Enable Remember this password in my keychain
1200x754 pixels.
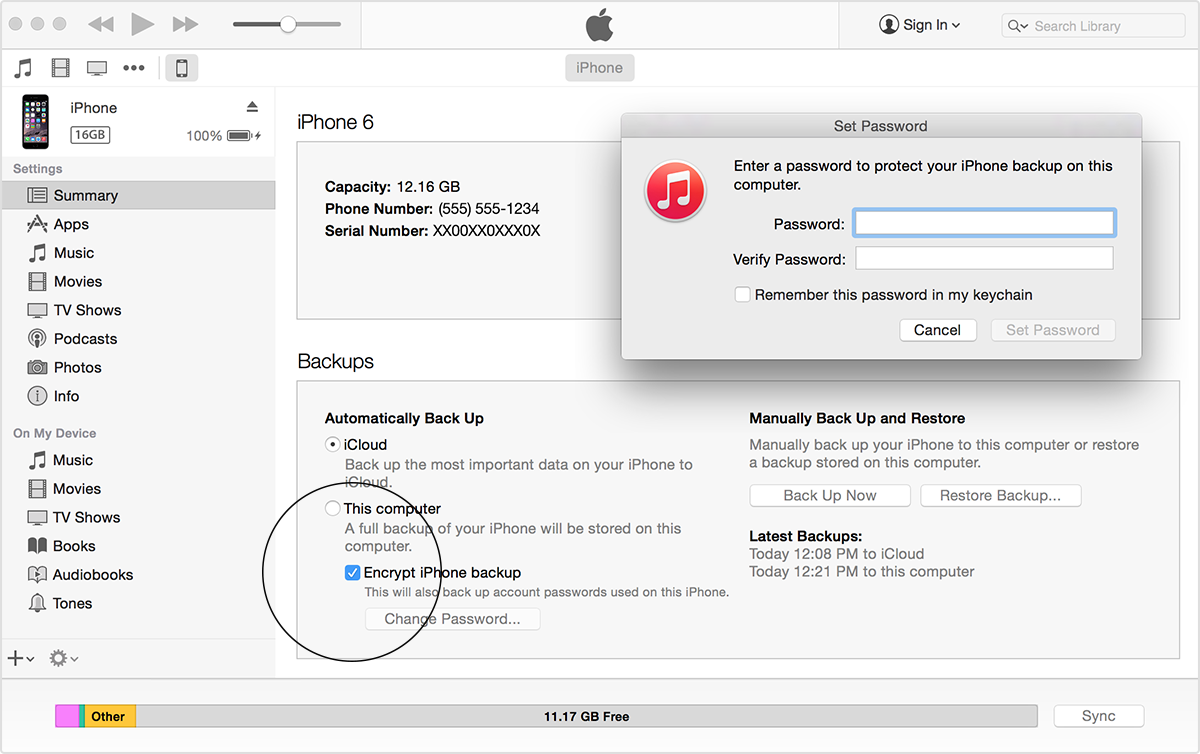tap(742, 295)
